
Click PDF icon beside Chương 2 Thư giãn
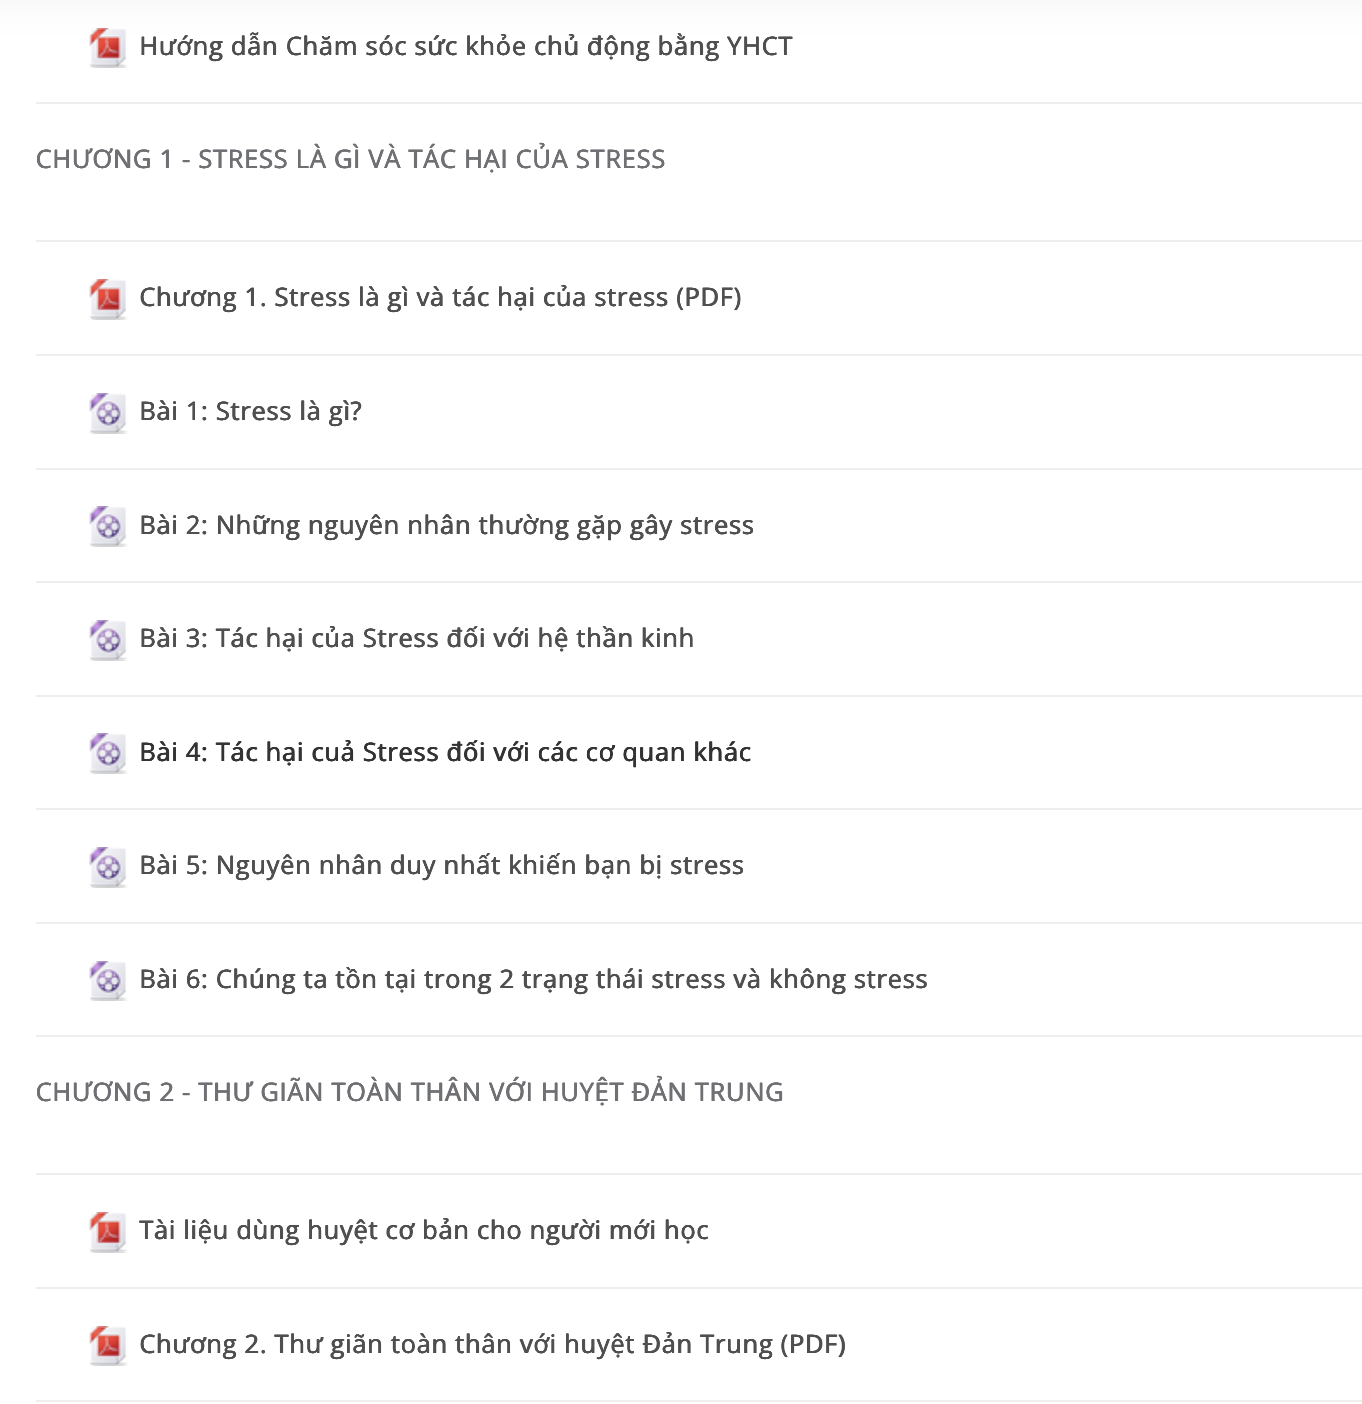point(107,1345)
